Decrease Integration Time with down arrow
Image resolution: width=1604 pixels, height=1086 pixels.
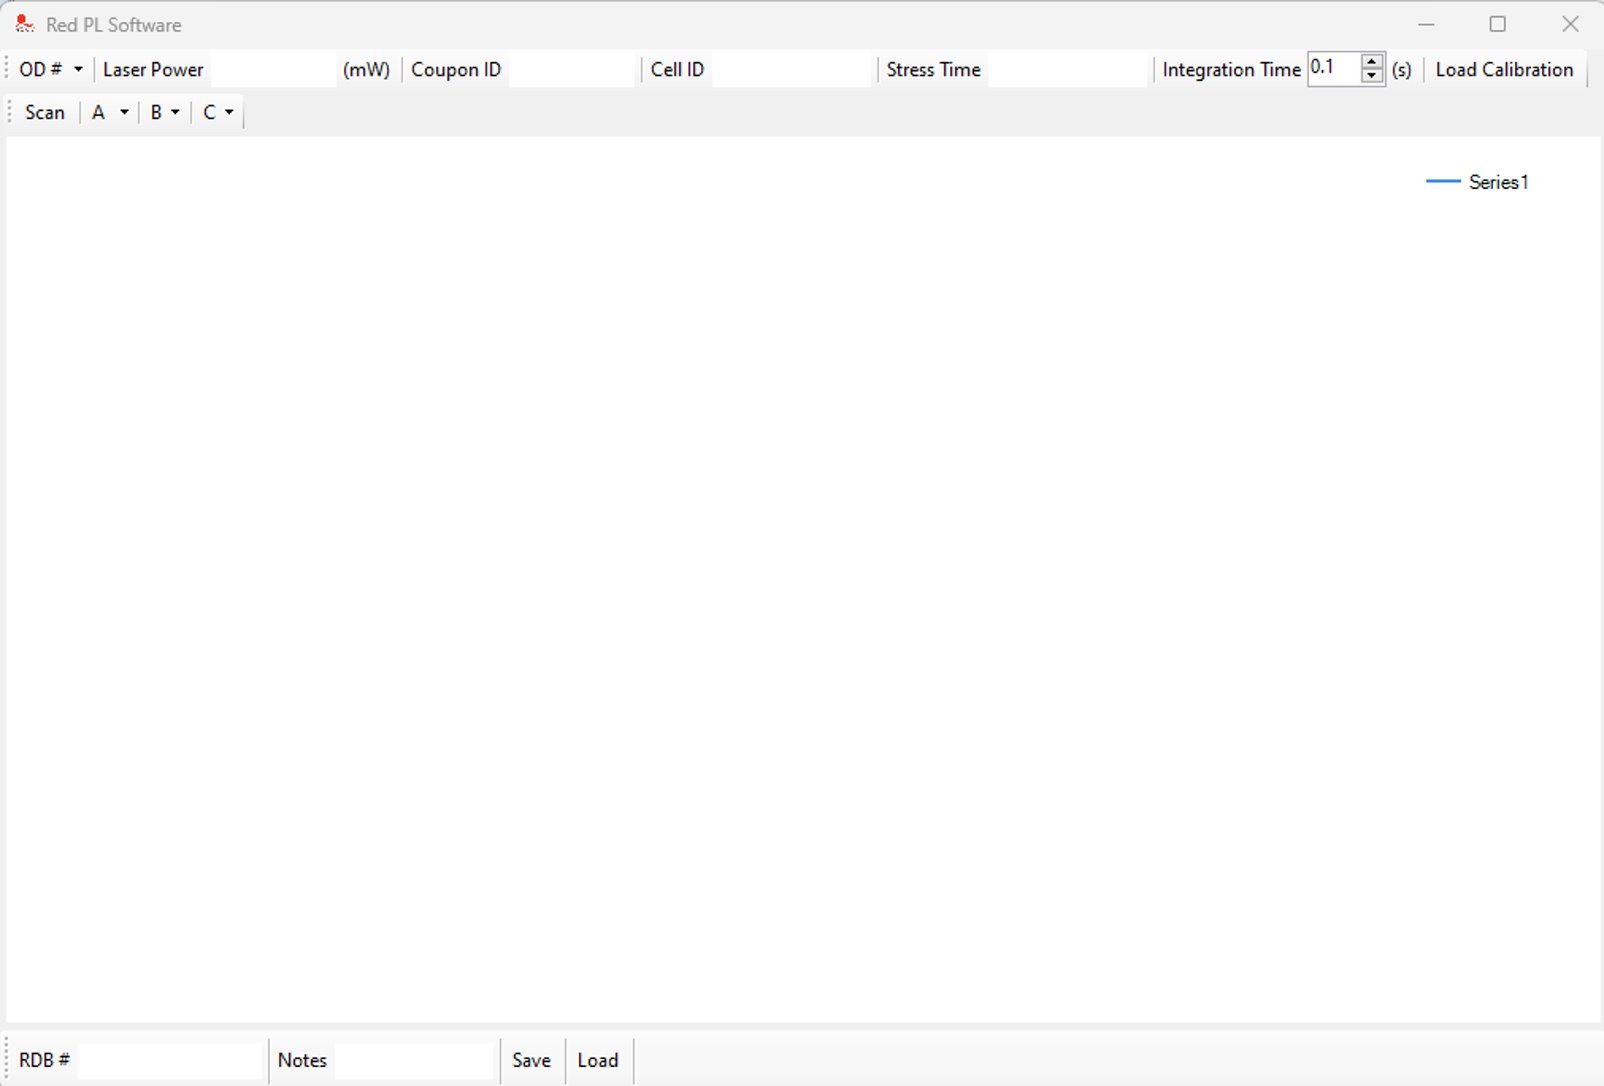point(1372,77)
